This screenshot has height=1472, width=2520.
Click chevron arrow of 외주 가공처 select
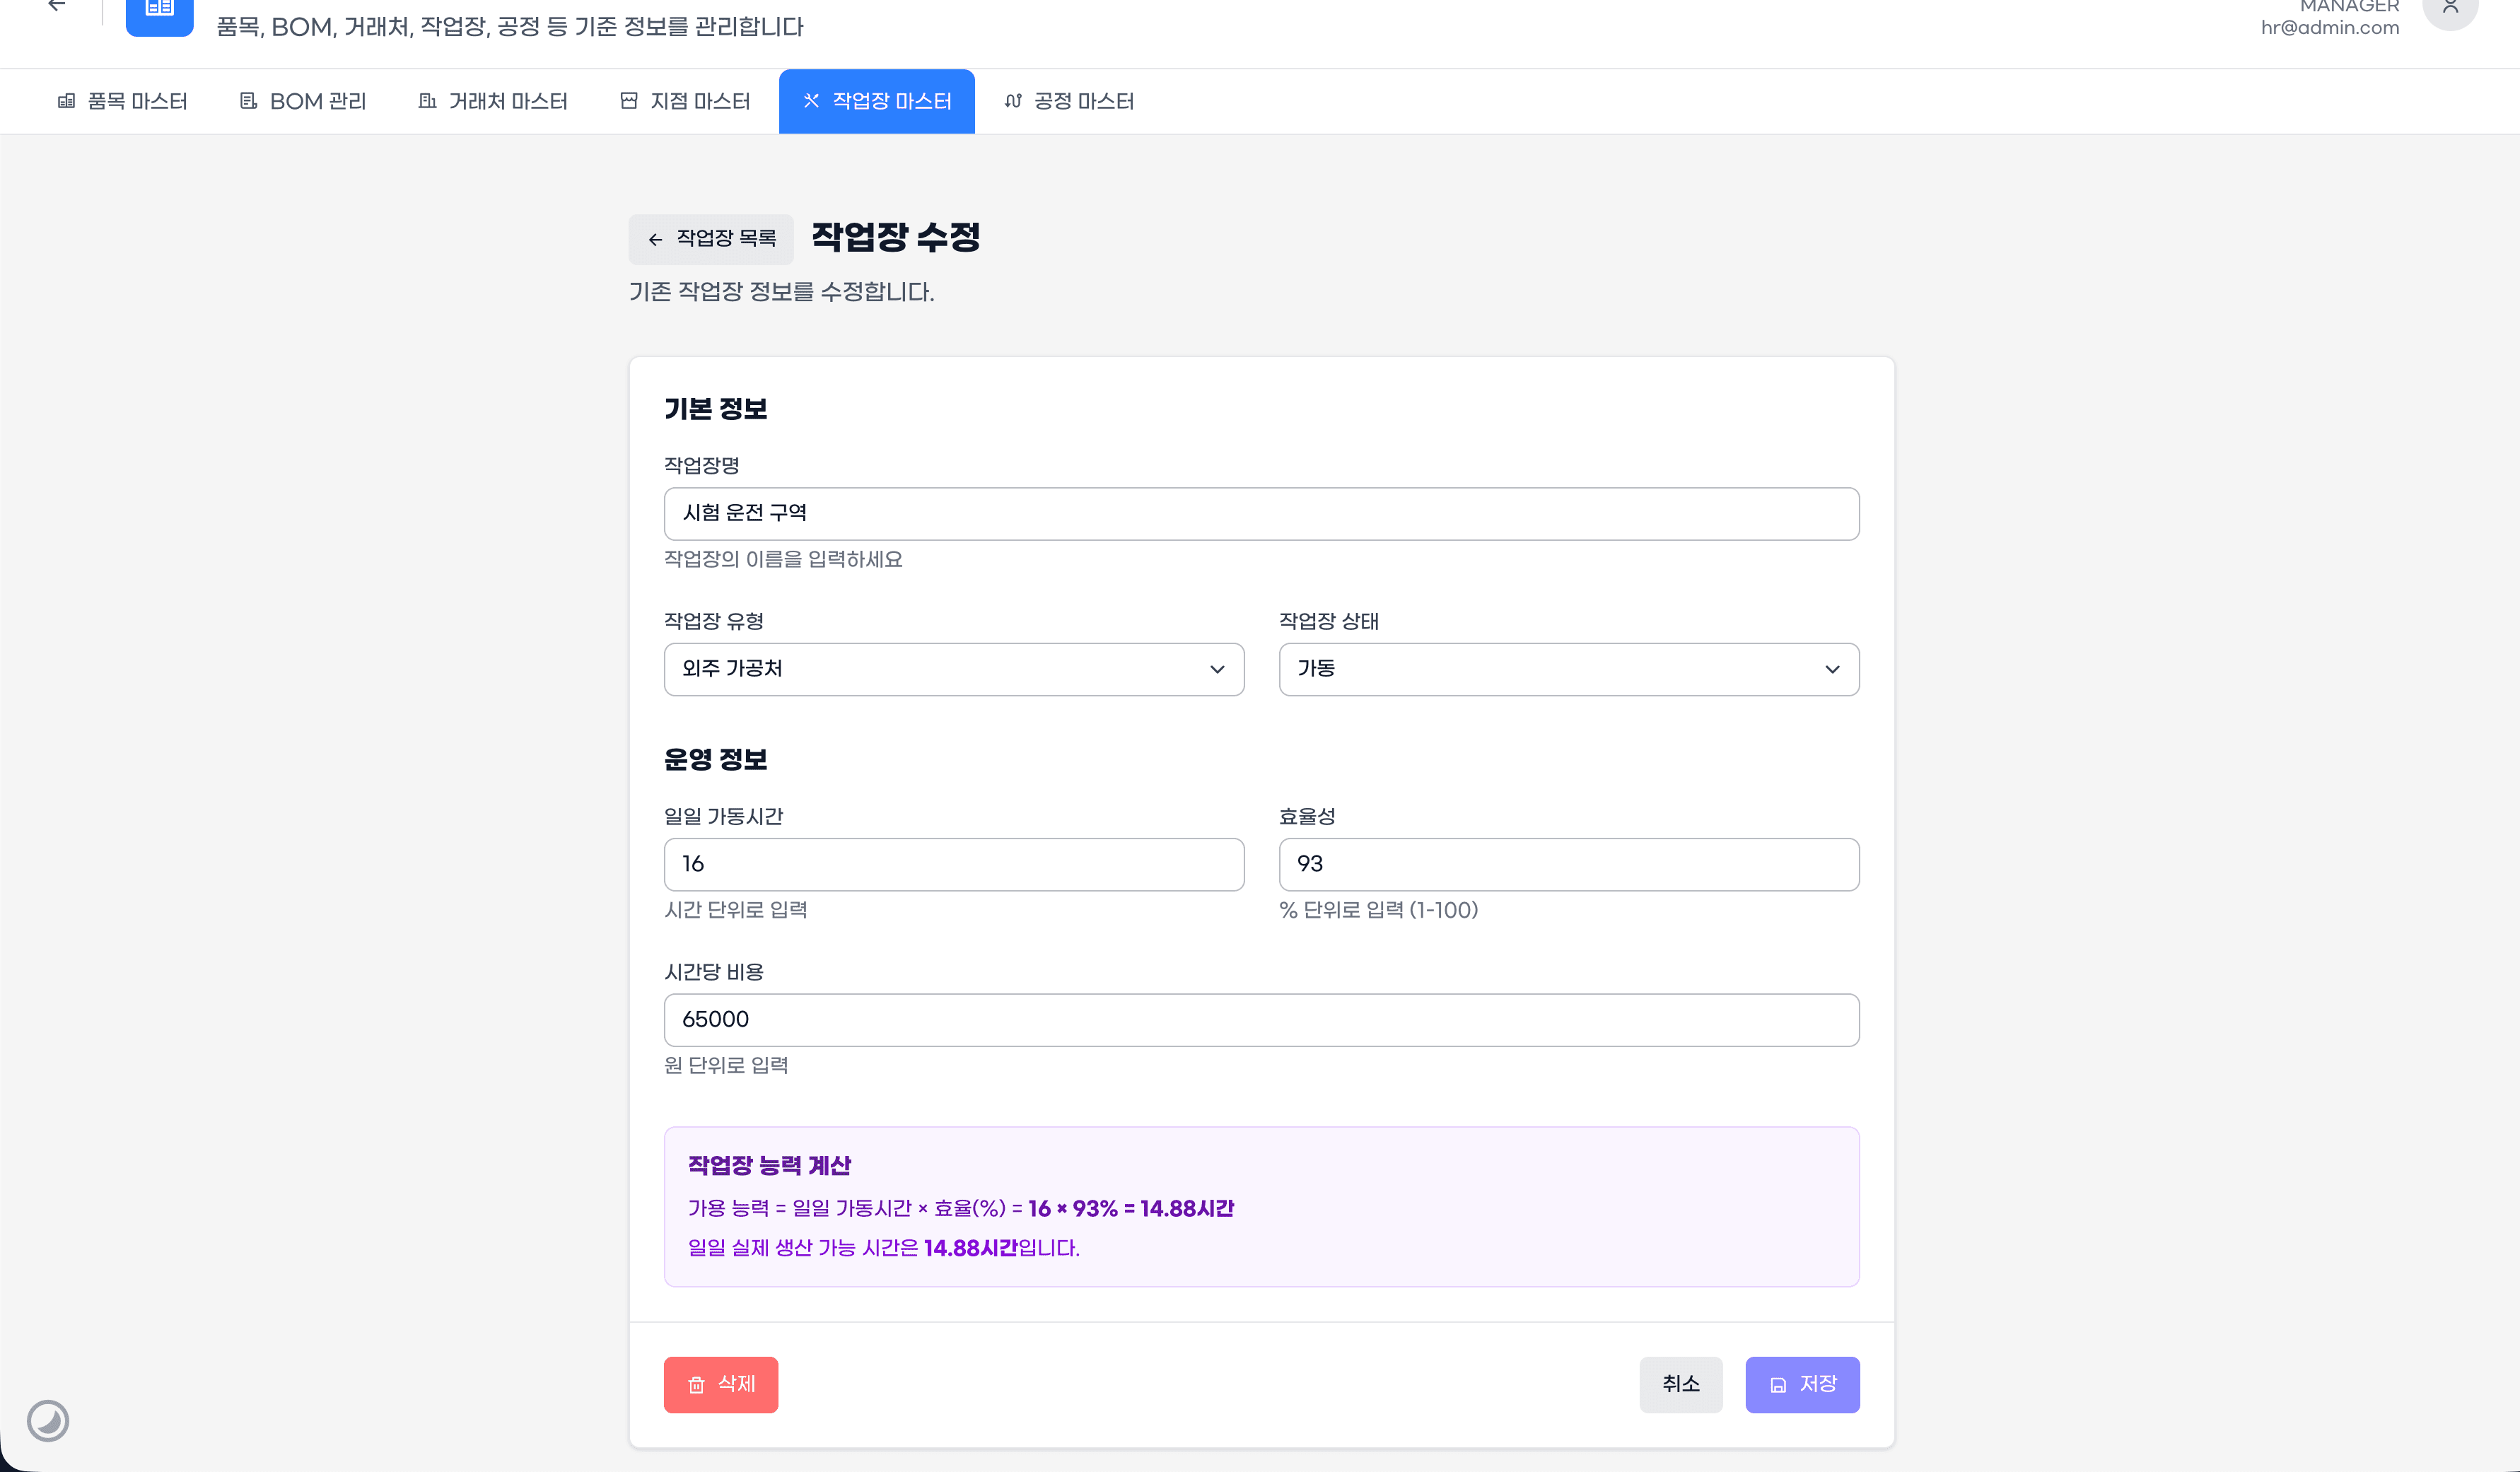click(x=1217, y=669)
